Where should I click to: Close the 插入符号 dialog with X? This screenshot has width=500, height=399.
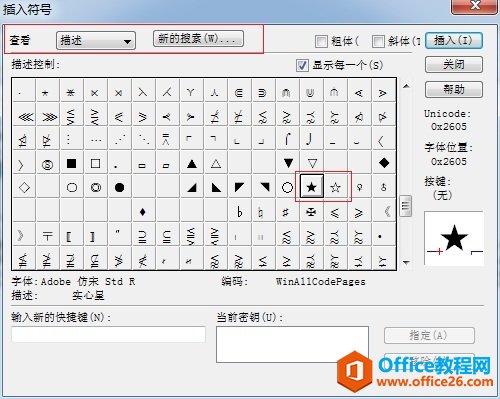tap(474, 6)
